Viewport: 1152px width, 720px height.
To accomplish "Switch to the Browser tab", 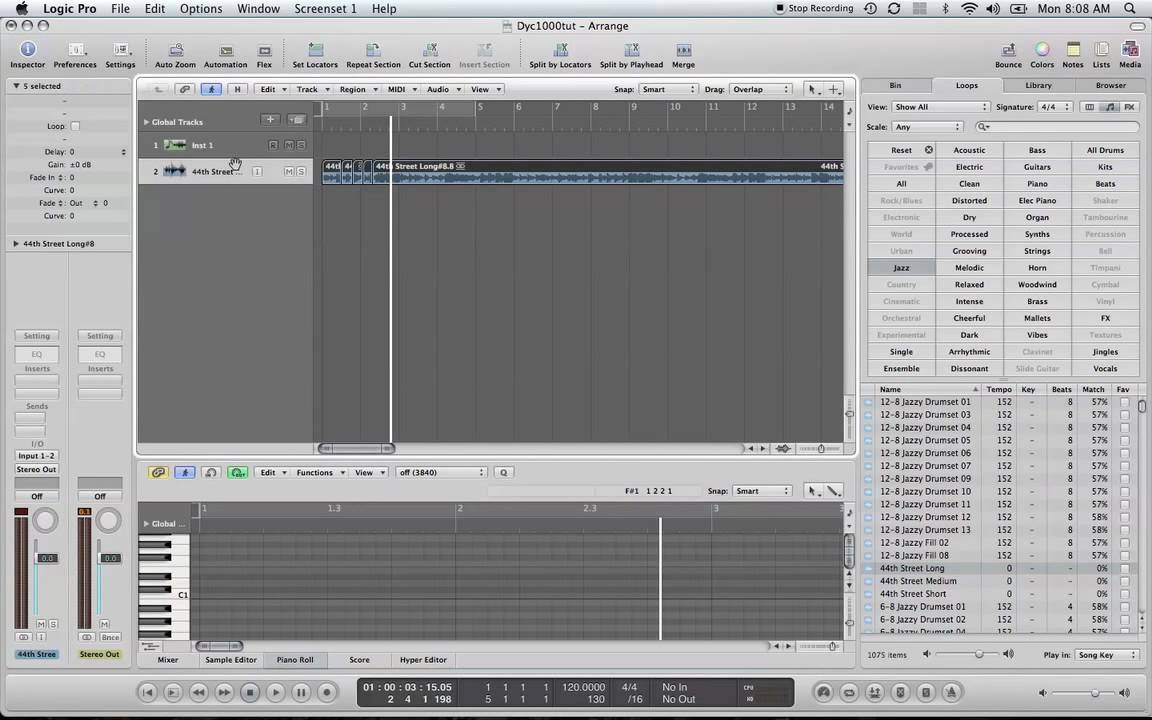I will coord(1110,85).
